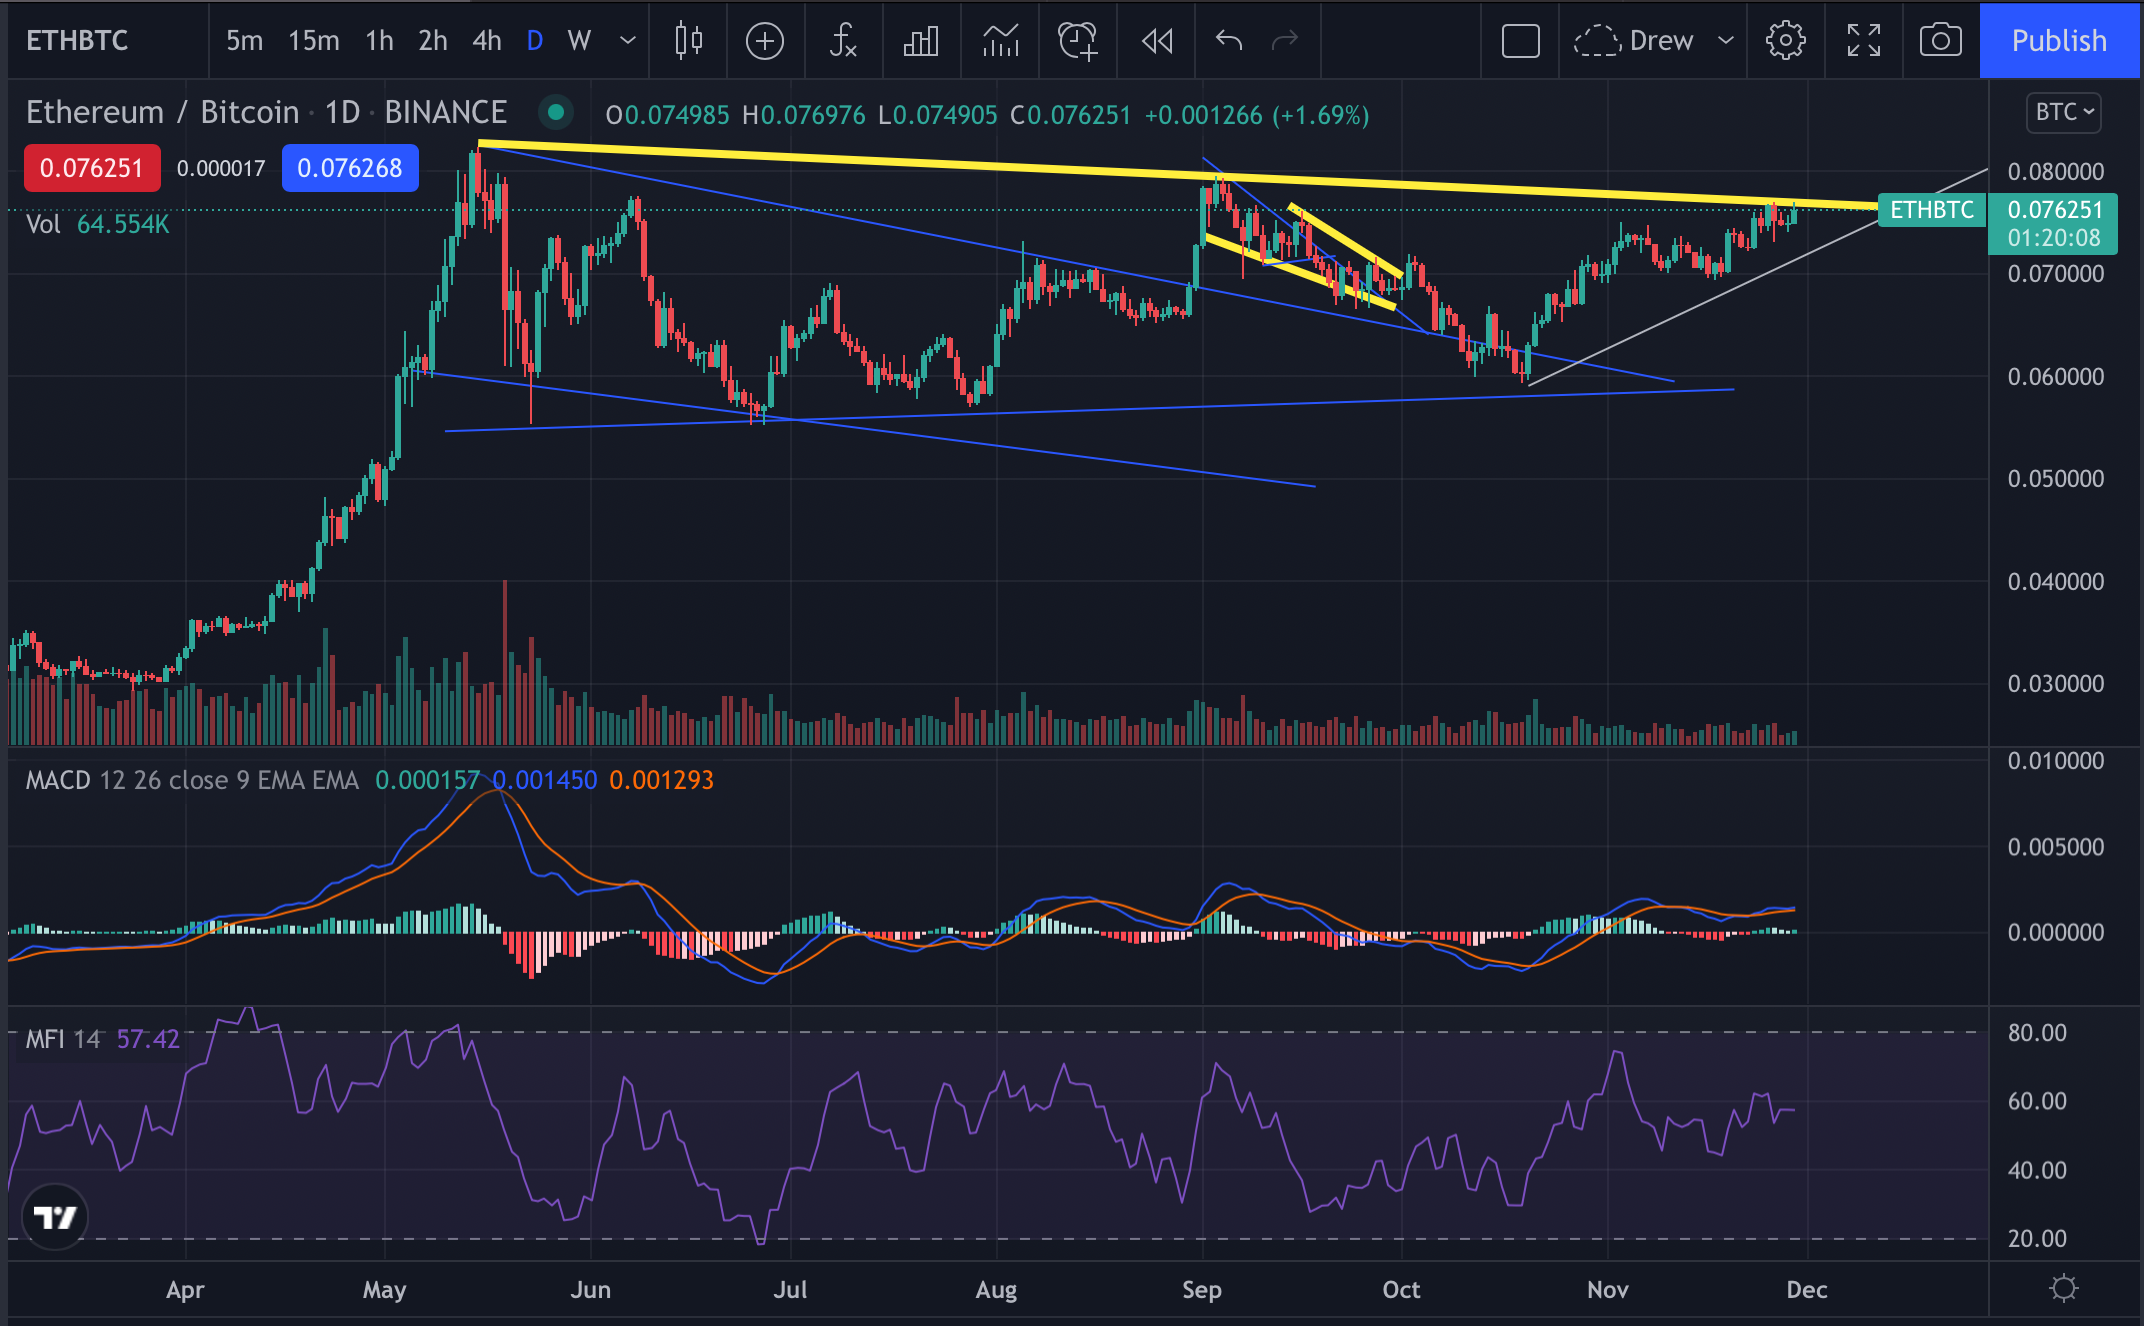Open candlestick chart style selector

[688, 41]
